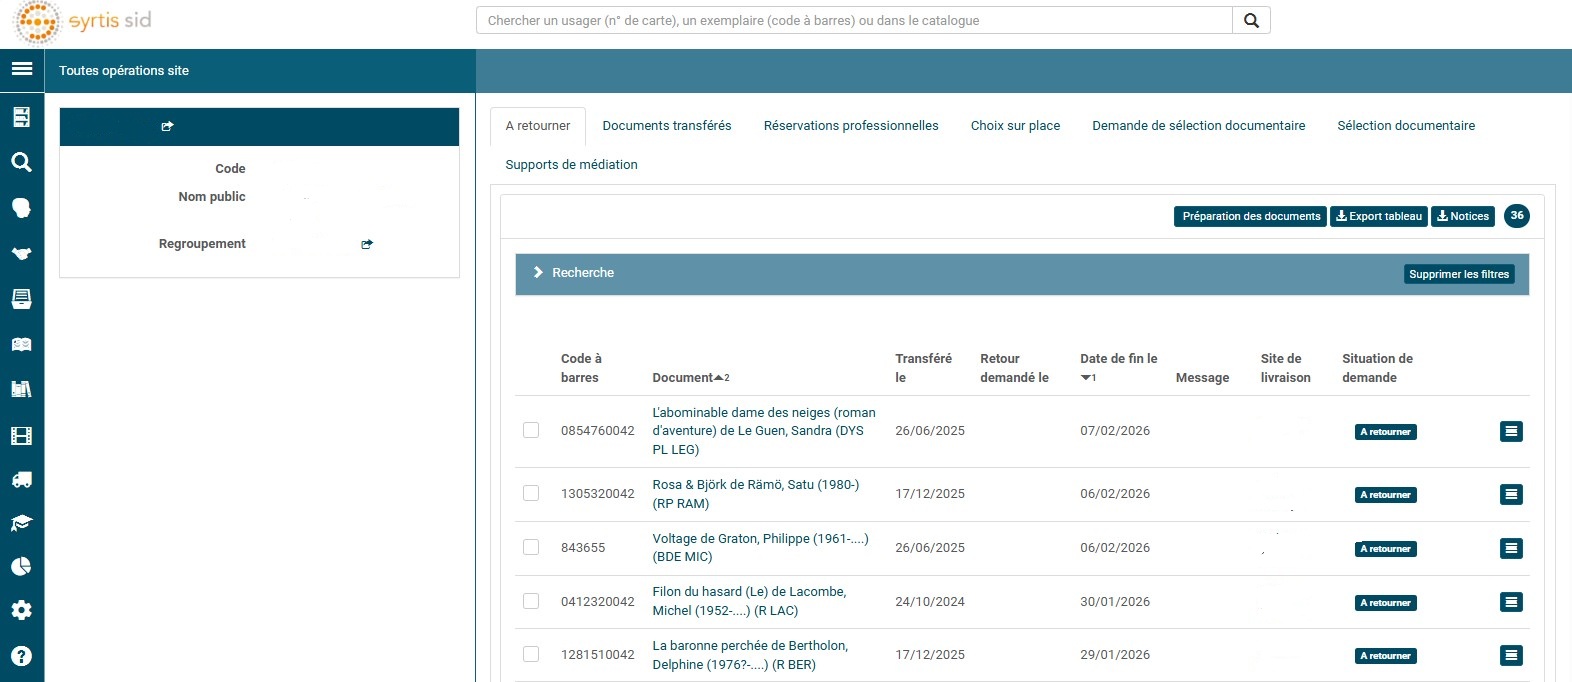Click the delivery truck sidebar icon
The height and width of the screenshot is (682, 1572).
tap(21, 480)
